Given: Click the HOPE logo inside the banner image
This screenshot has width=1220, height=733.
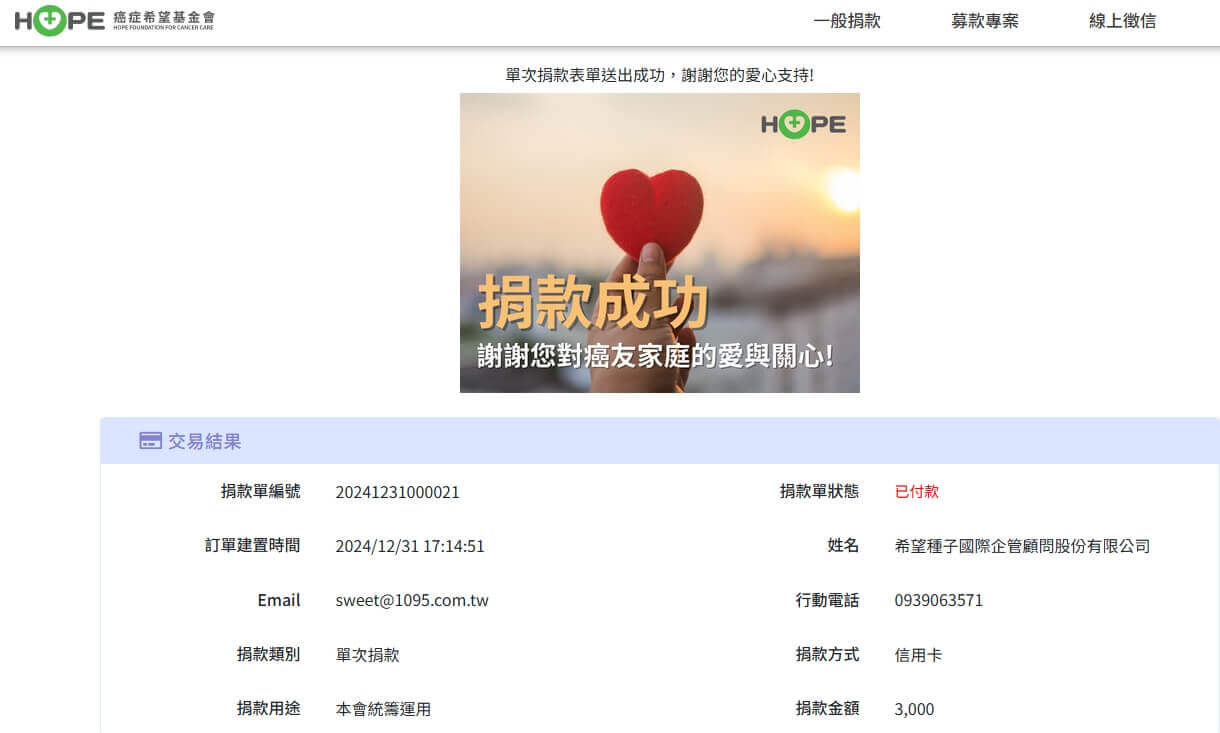Looking at the screenshot, I should tap(803, 125).
